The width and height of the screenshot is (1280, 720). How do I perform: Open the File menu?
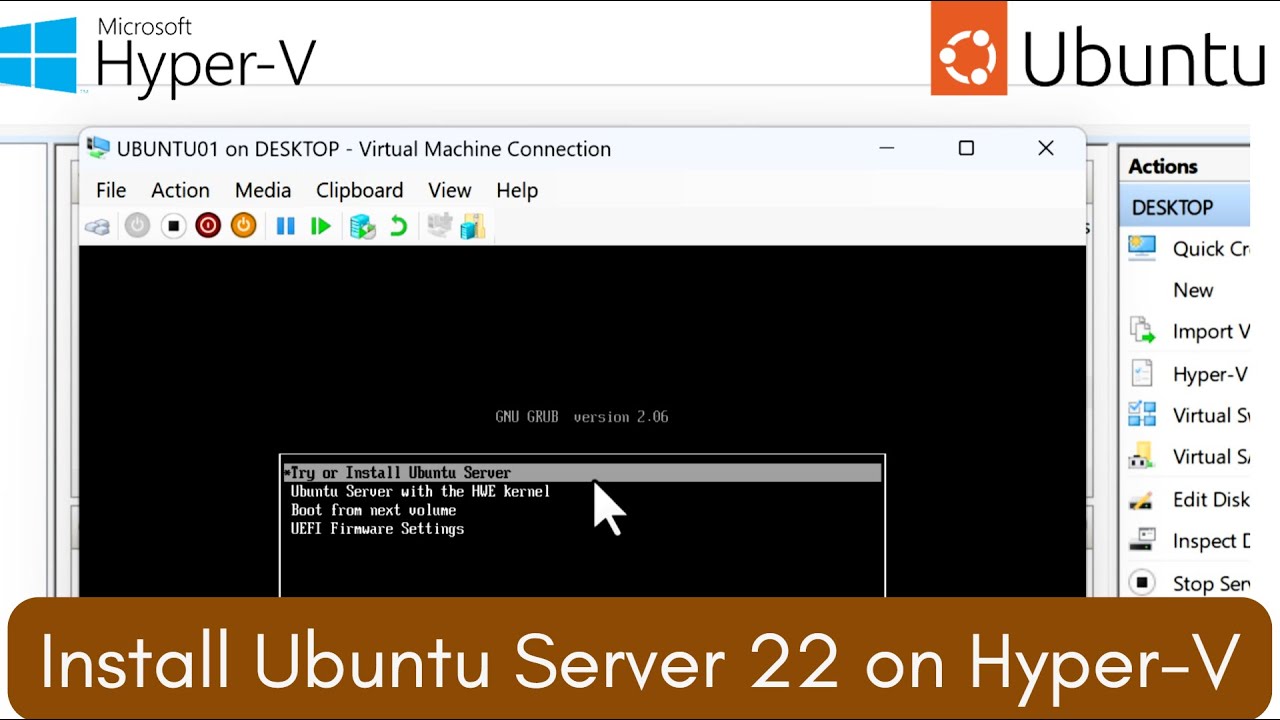(x=111, y=190)
